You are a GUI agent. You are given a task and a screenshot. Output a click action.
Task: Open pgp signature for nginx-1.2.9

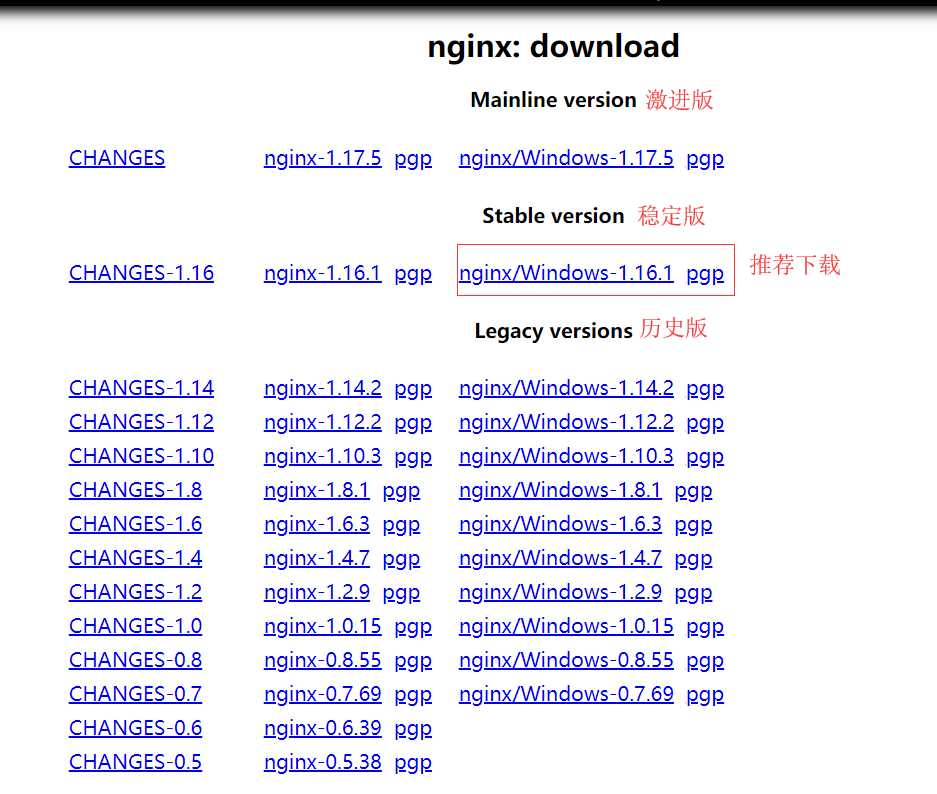[401, 594]
